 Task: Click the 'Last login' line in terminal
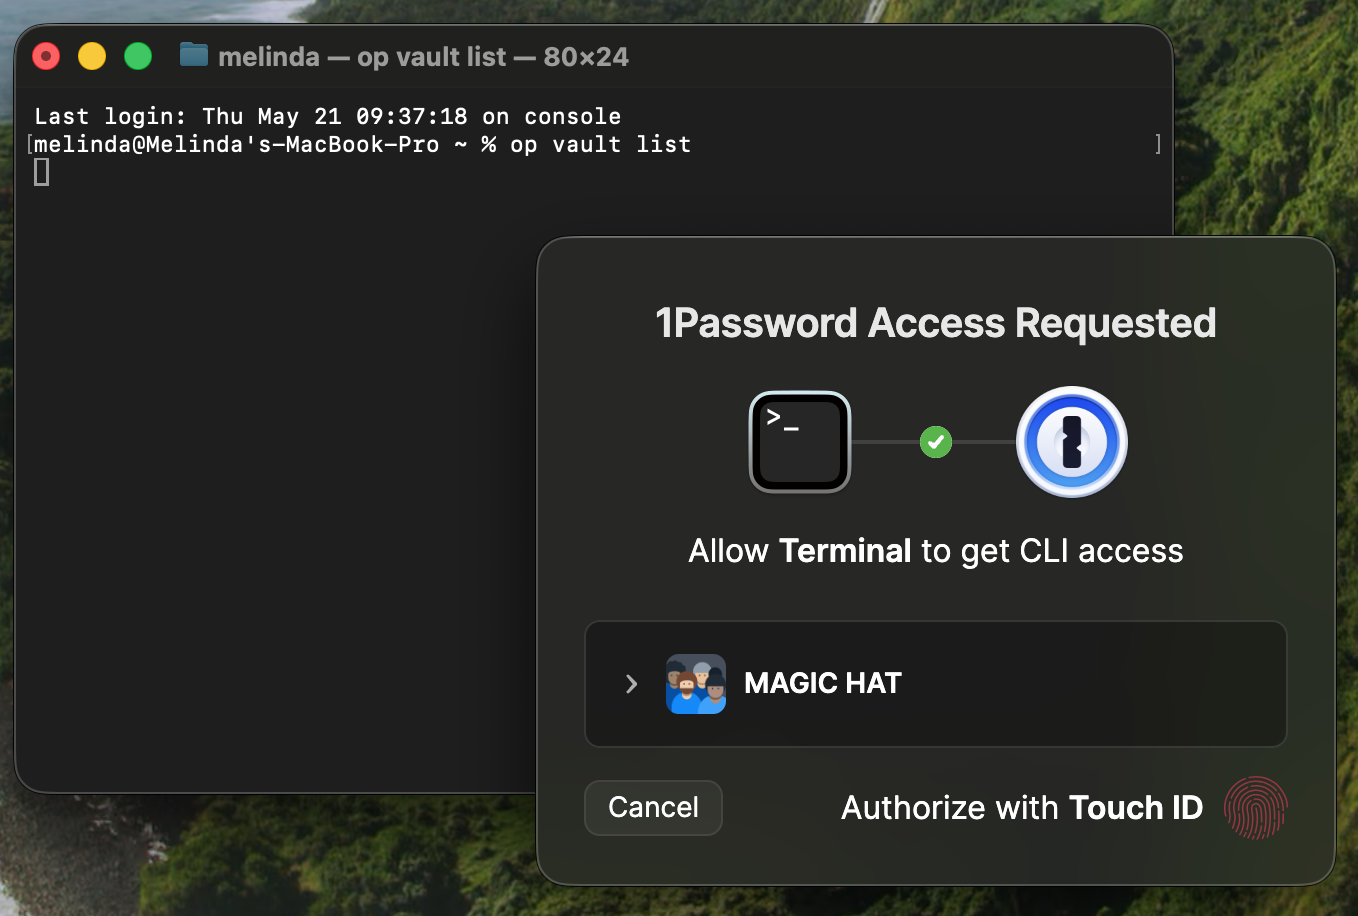coord(327,117)
